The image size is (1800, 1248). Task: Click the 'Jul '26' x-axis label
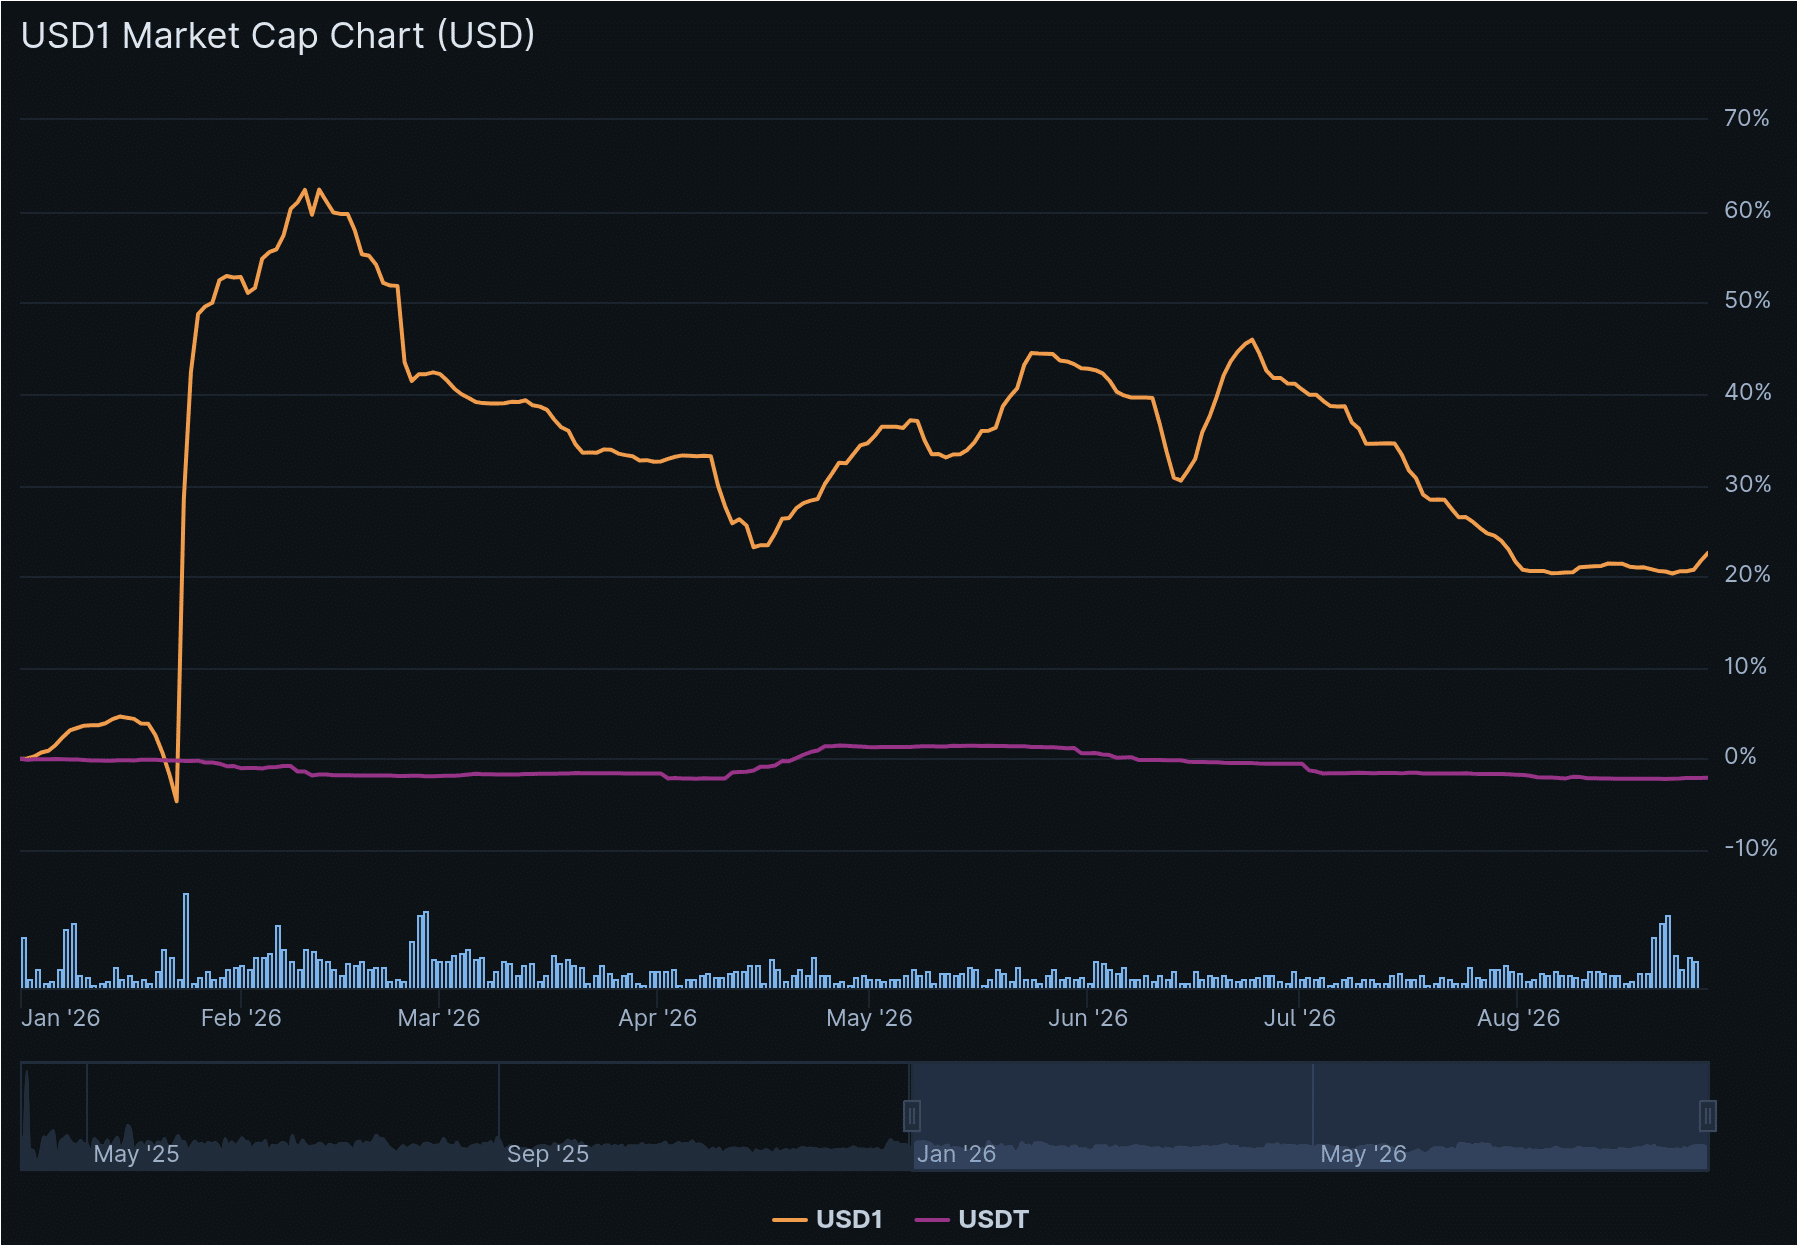click(x=1299, y=1018)
